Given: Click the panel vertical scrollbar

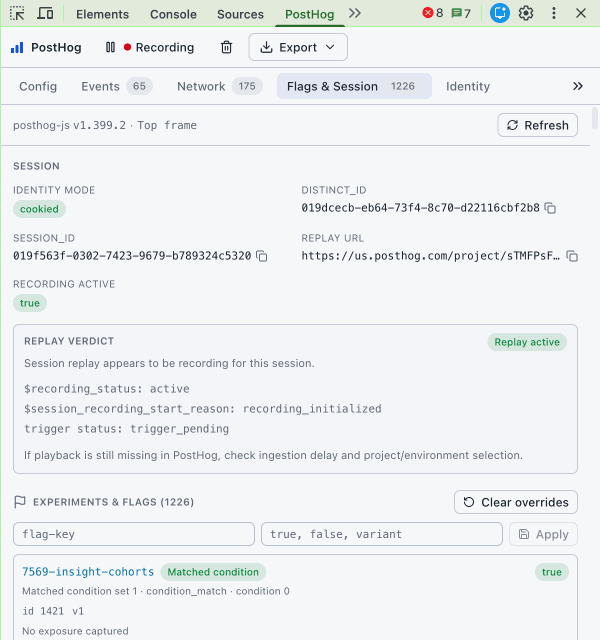Looking at the screenshot, I should coord(595,118).
